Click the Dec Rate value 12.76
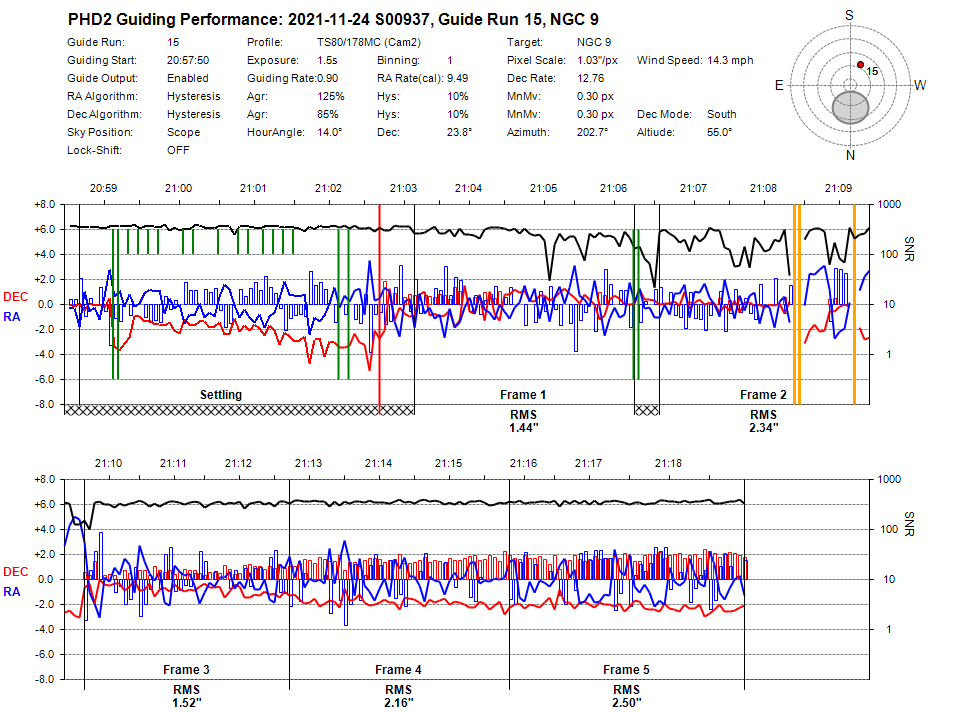The width and height of the screenshot is (956, 712). pyautogui.click(x=590, y=78)
